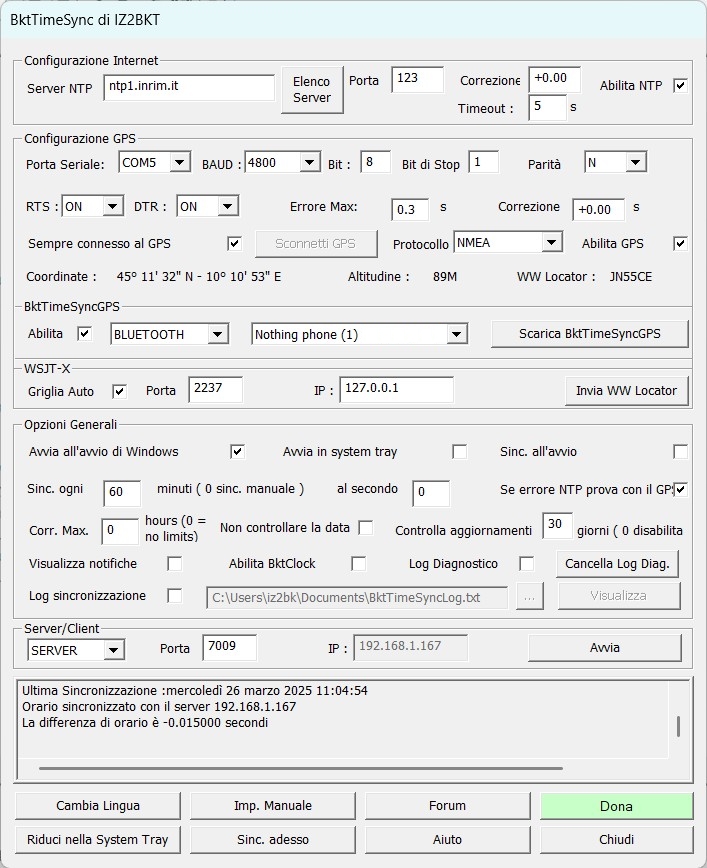Enable Avvia in system tray checkbox
The height and width of the screenshot is (868, 707).
tap(460, 452)
